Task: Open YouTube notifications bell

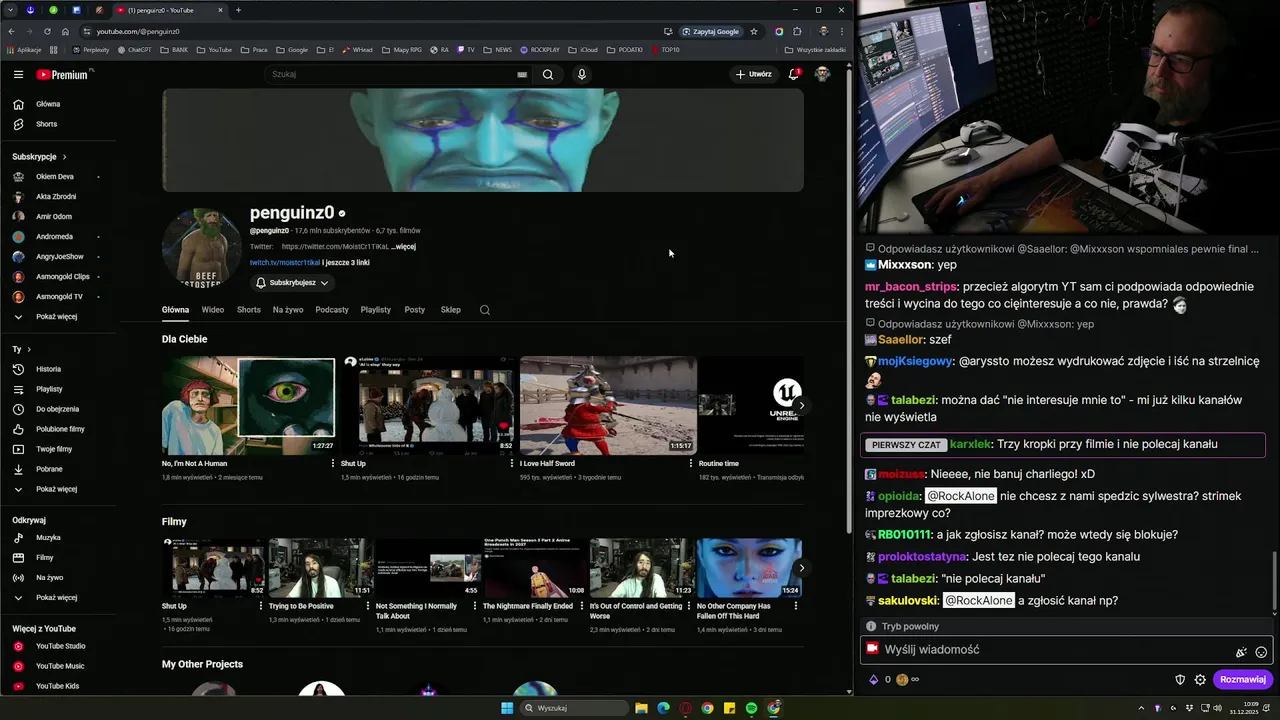Action: point(794,74)
